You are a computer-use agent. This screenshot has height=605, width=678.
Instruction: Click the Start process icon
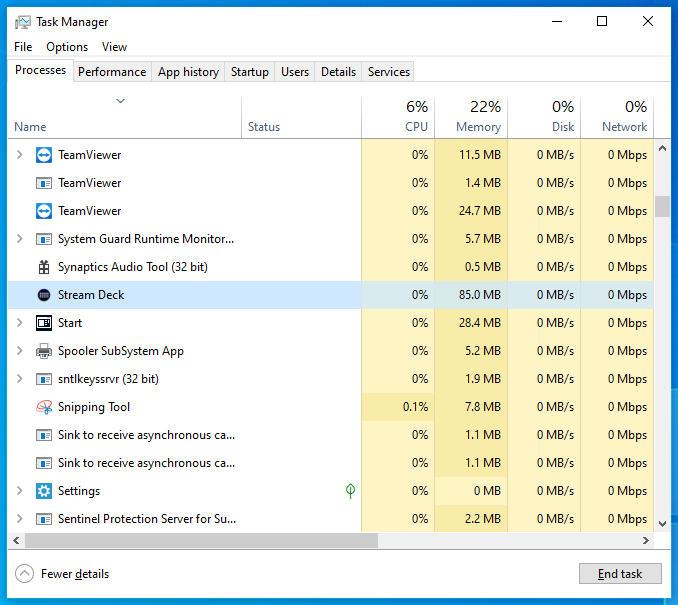(44, 323)
